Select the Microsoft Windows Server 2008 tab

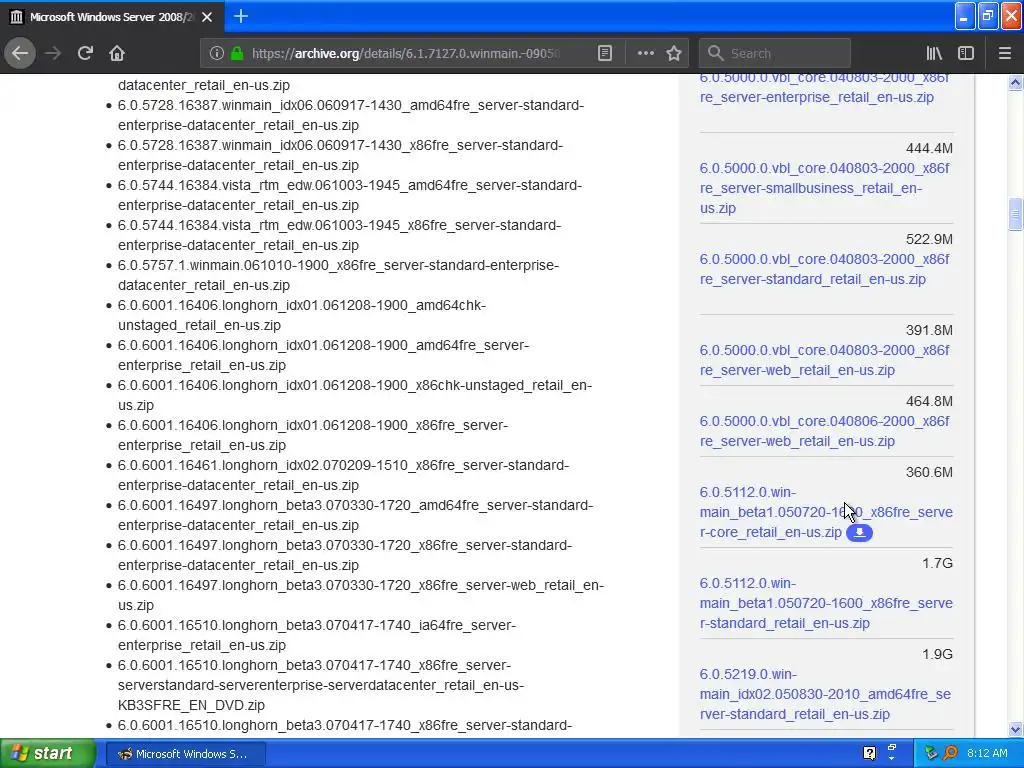112,17
